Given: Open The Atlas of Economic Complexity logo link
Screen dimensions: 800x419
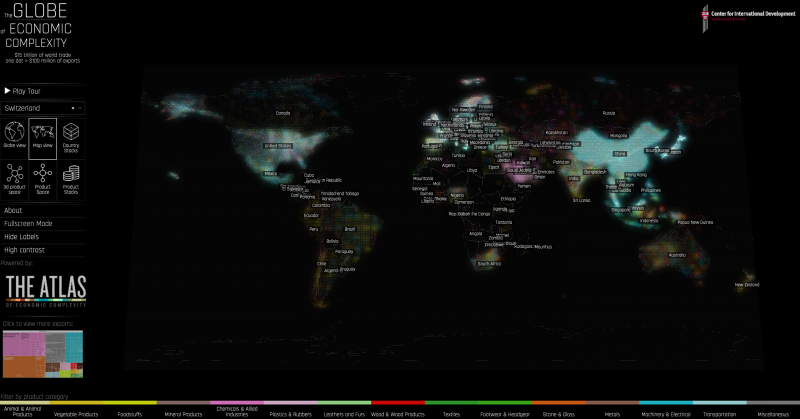Looking at the screenshot, I should (x=46, y=291).
